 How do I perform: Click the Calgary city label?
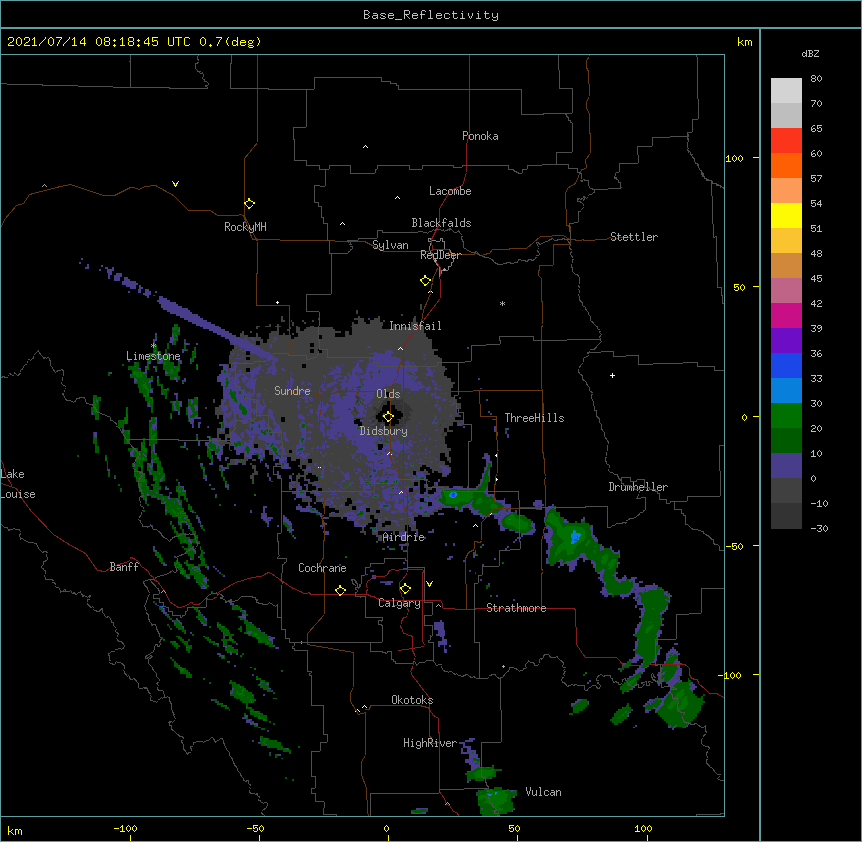click(x=399, y=603)
